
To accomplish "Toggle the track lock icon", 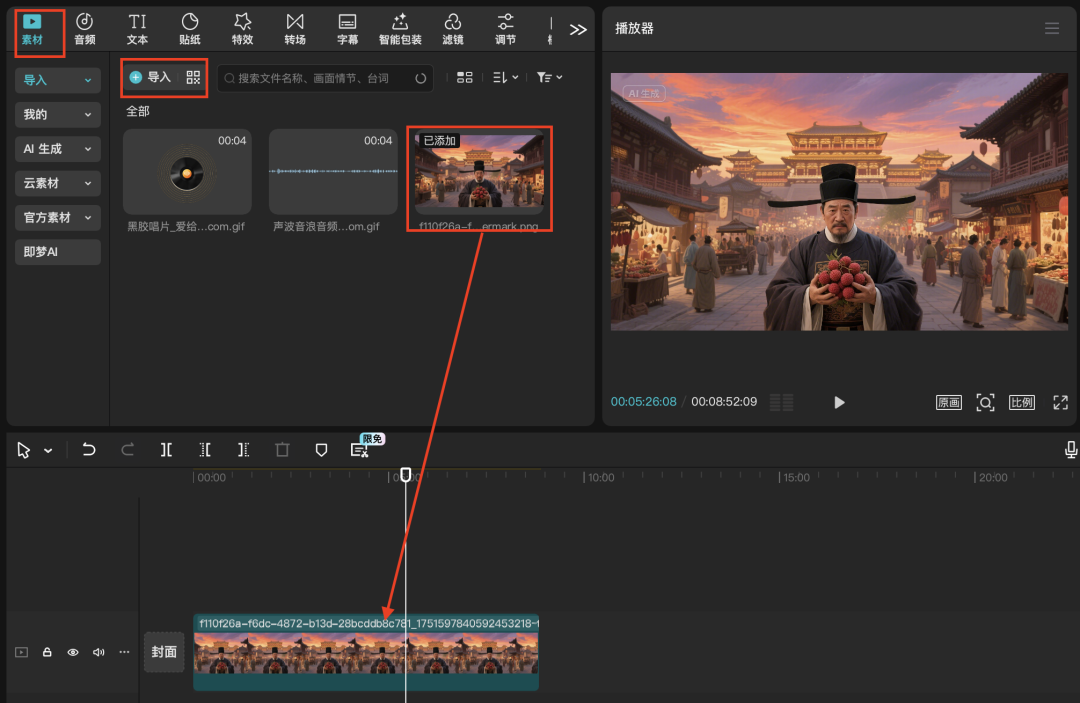I will [47, 652].
